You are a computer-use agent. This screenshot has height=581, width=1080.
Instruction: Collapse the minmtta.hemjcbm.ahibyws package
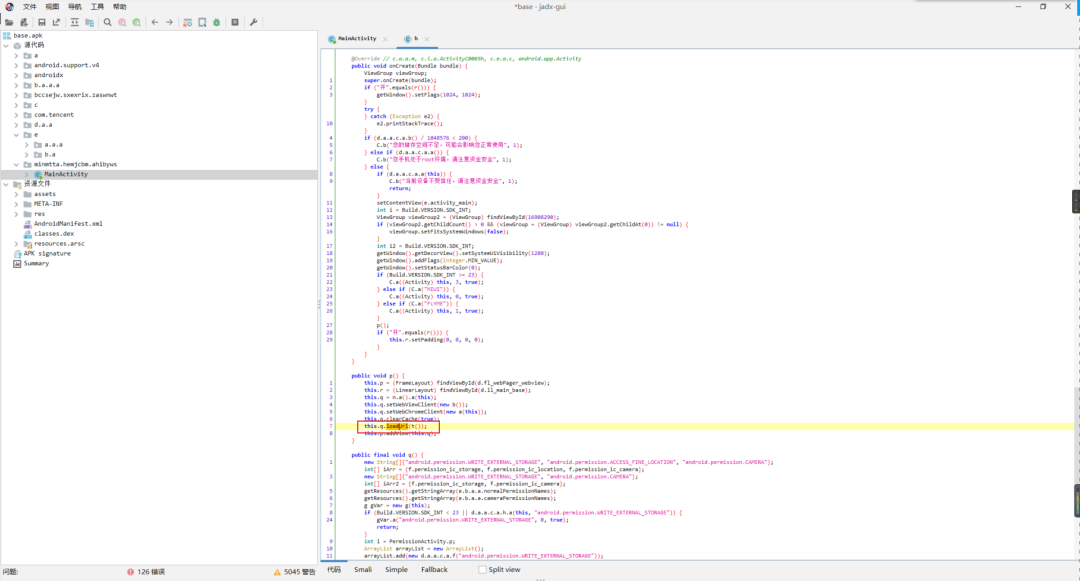pos(17,165)
